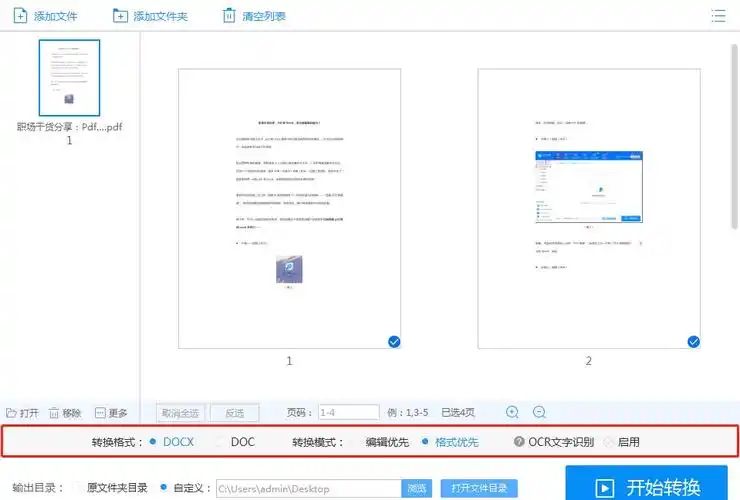This screenshot has height=500, width=740.
Task: Zoom in with the magnifier plus icon
Action: pos(513,412)
